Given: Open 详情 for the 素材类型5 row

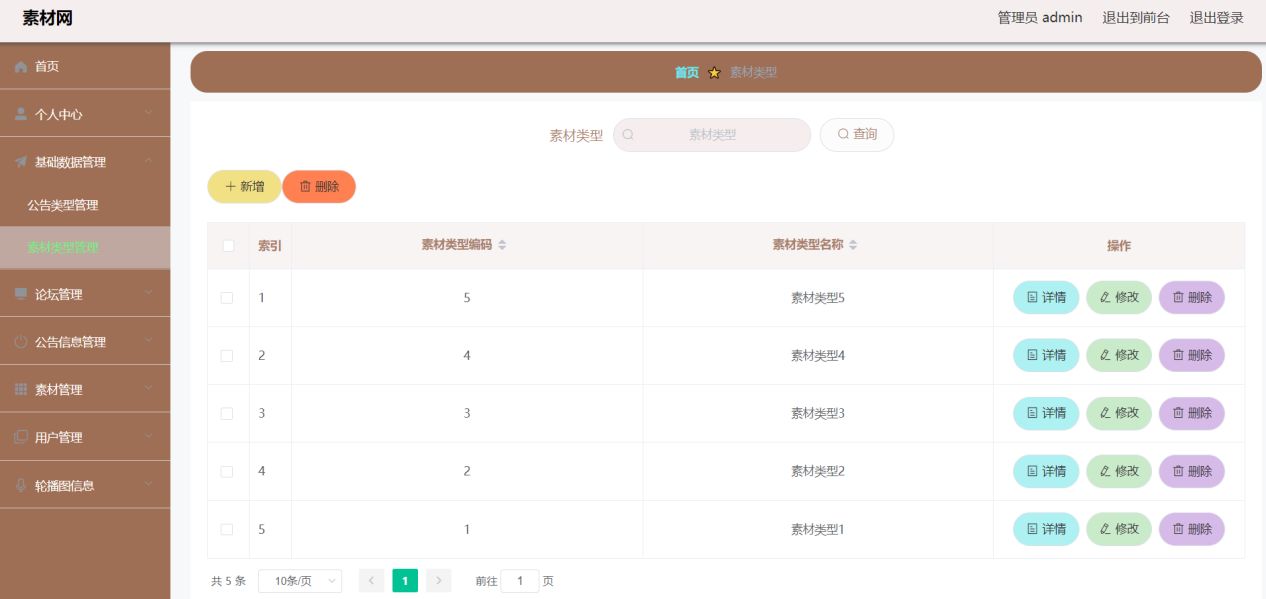Looking at the screenshot, I should [1046, 298].
